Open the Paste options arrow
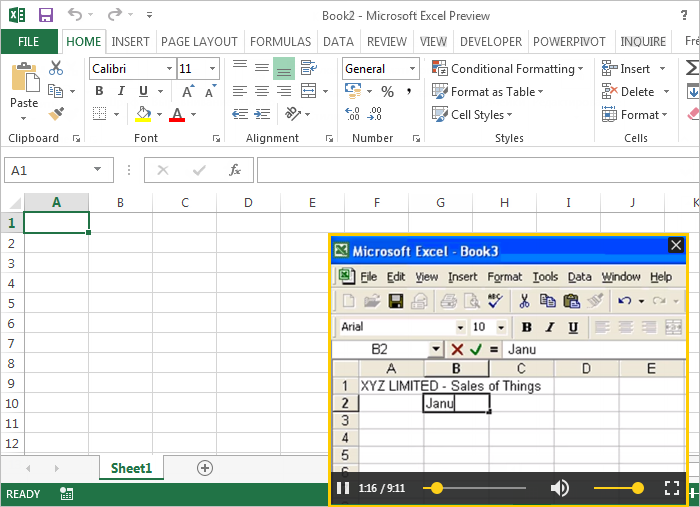Viewport: 700px width, 507px height. coord(24,118)
